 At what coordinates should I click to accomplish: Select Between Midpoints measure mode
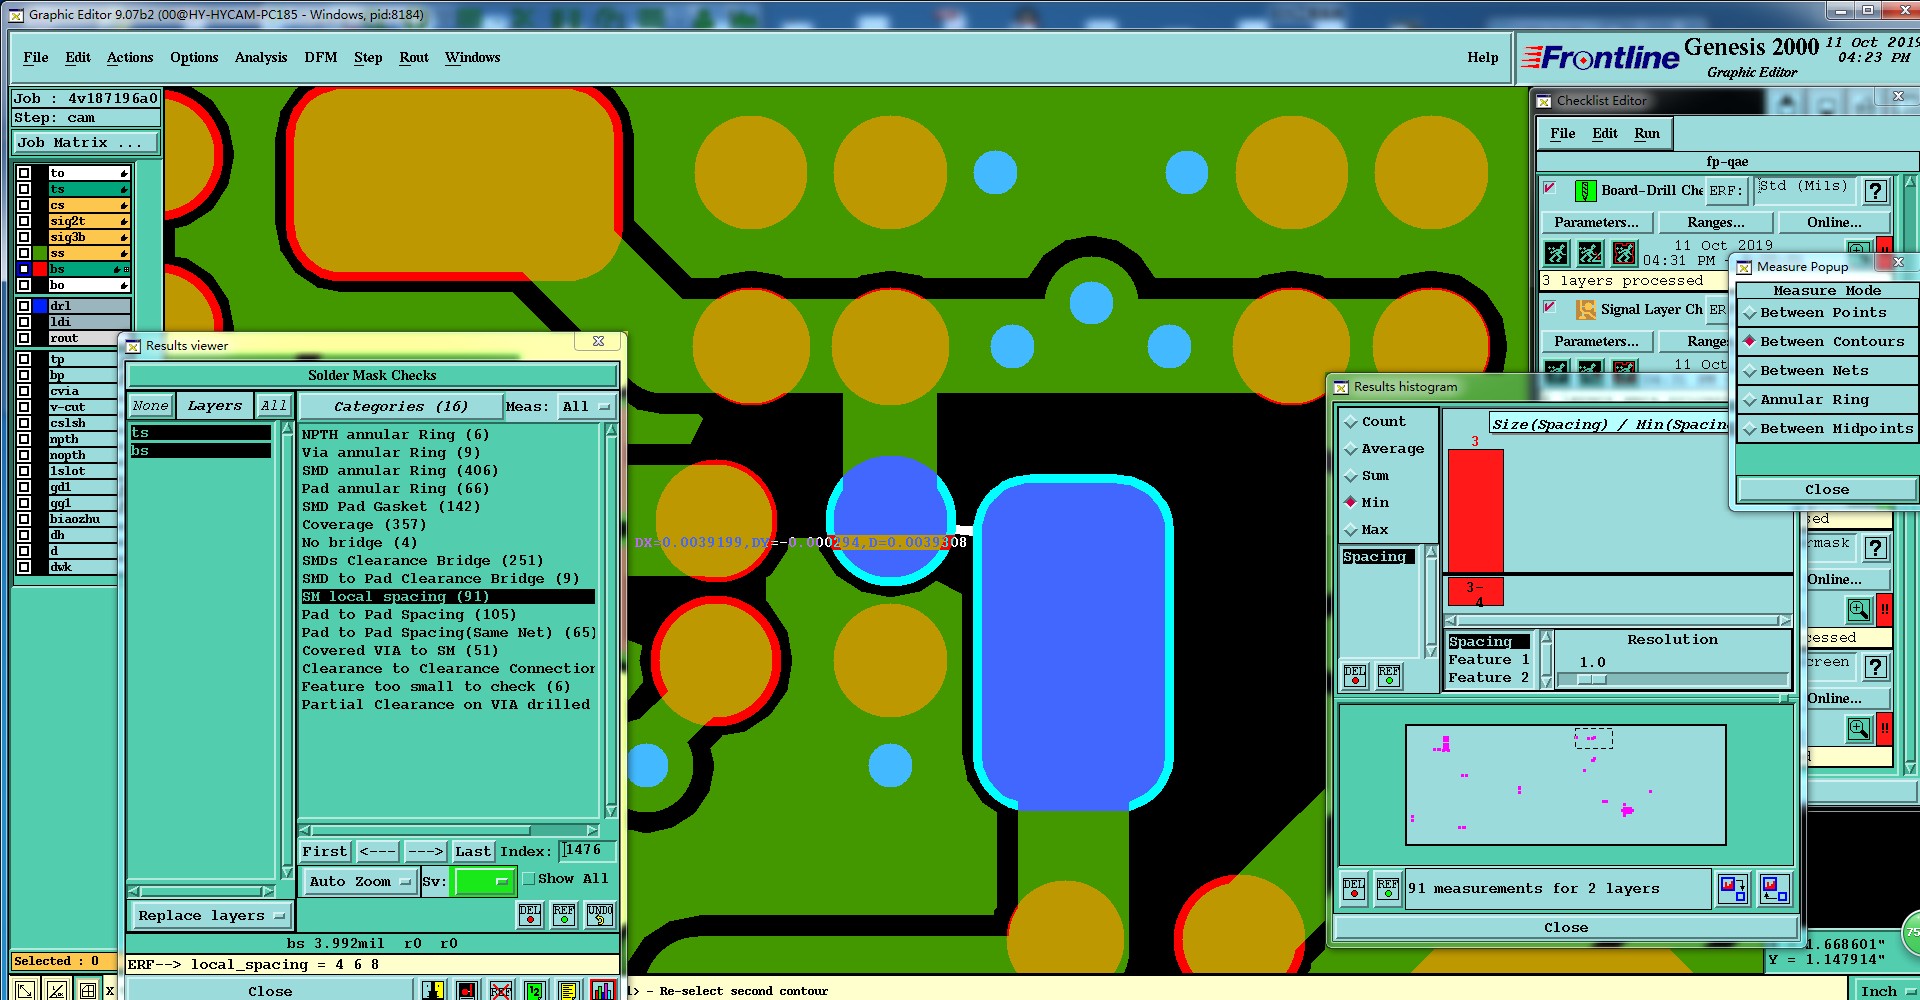[1826, 429]
